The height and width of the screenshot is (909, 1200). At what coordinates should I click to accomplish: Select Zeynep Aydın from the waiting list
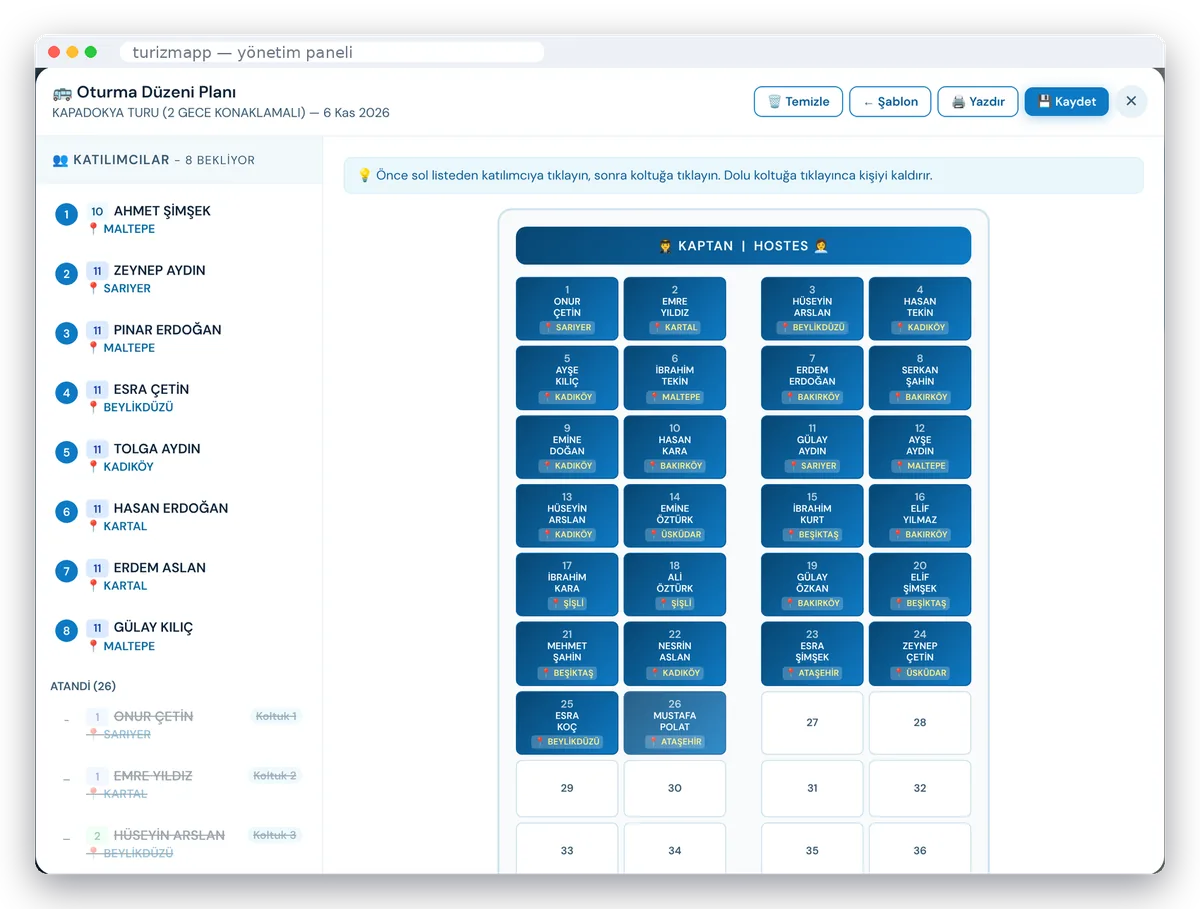[179, 279]
